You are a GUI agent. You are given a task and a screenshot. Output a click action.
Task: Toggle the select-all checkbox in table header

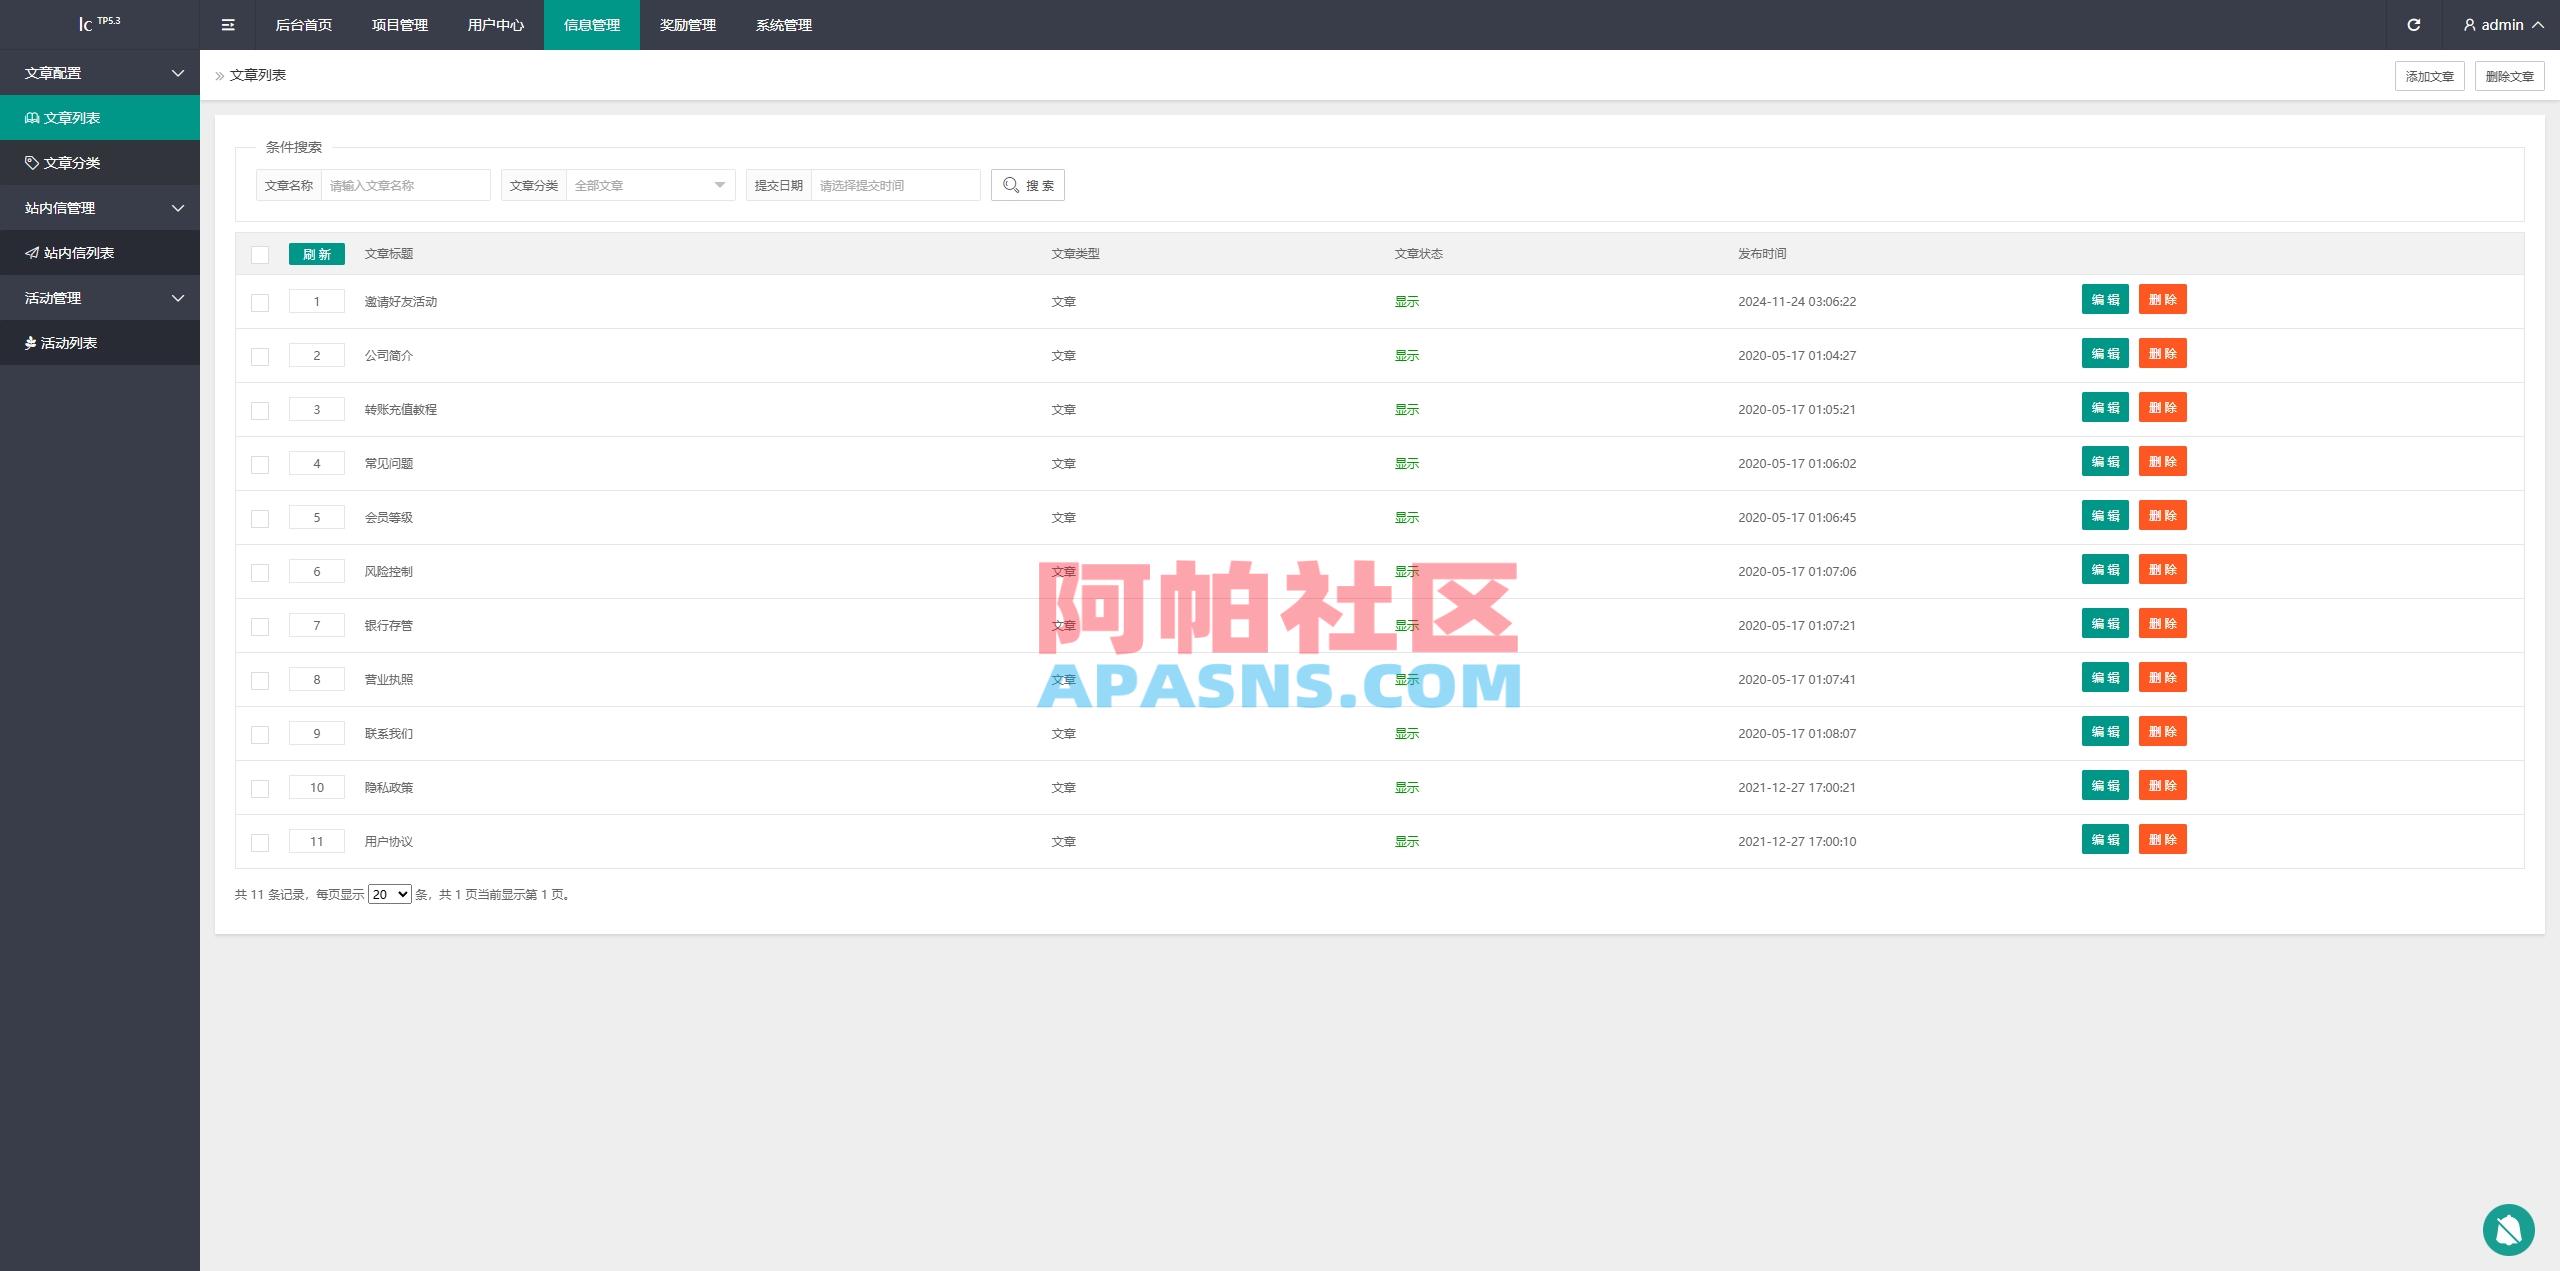[260, 255]
